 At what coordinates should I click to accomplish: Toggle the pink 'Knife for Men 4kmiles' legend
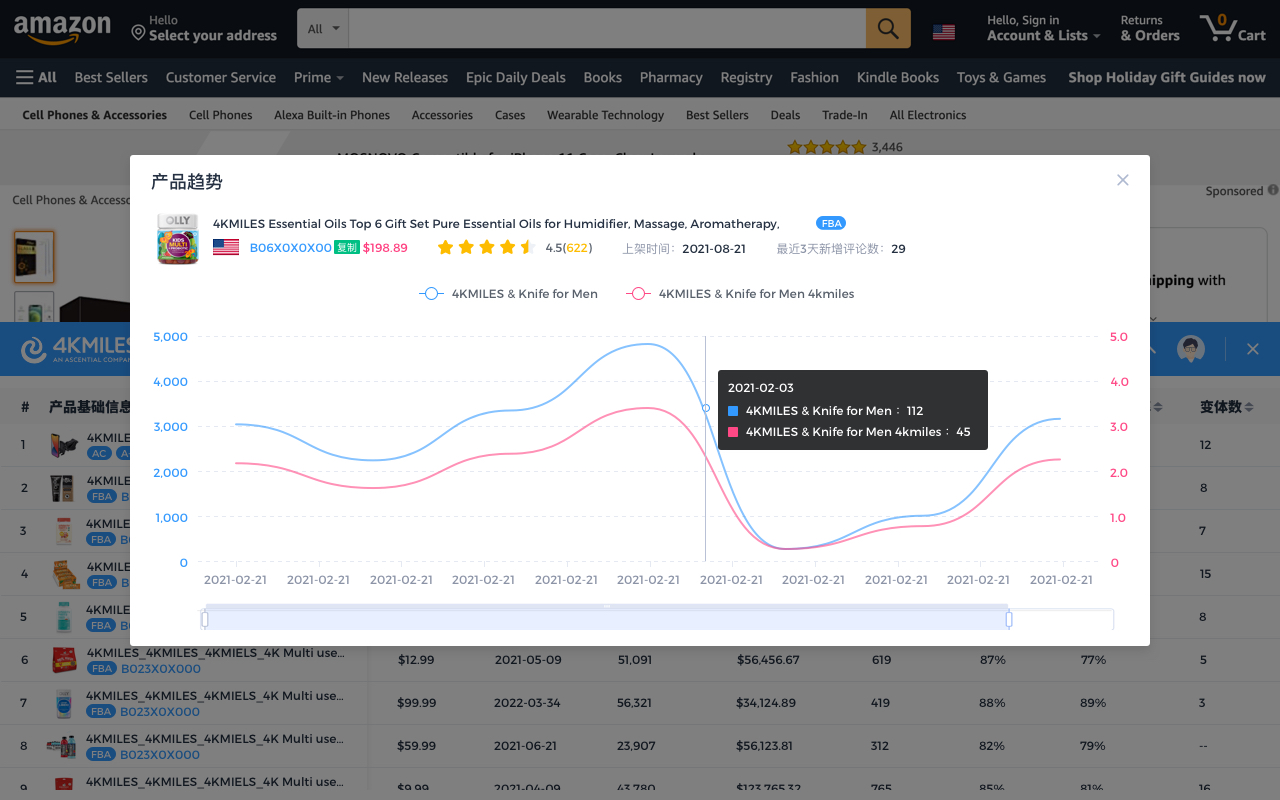pos(740,293)
